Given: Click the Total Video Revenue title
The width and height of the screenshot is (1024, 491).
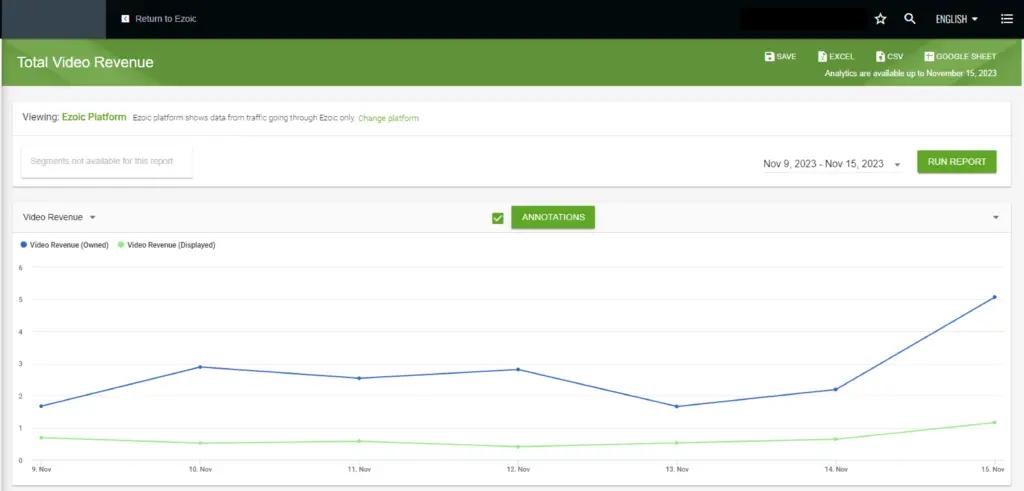Looking at the screenshot, I should coord(85,63).
